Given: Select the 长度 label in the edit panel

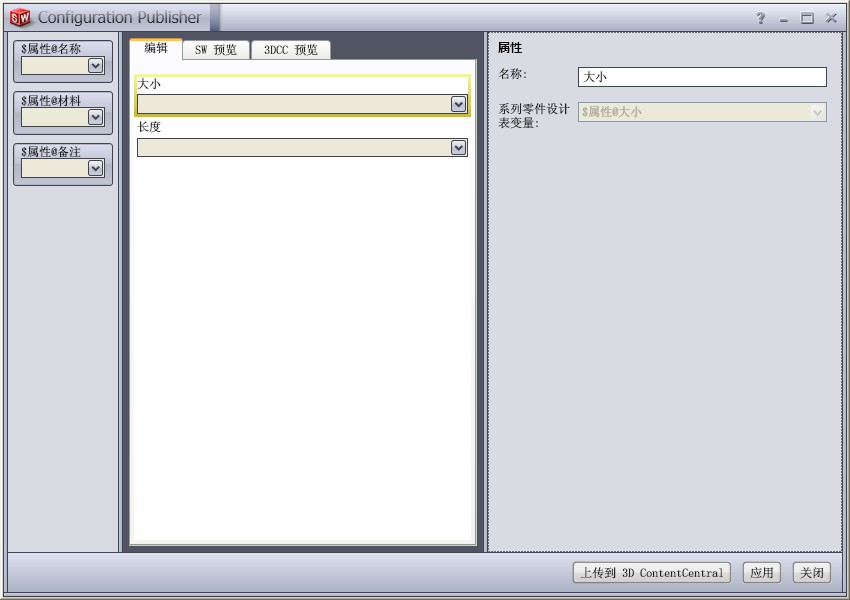Looking at the screenshot, I should (x=149, y=127).
